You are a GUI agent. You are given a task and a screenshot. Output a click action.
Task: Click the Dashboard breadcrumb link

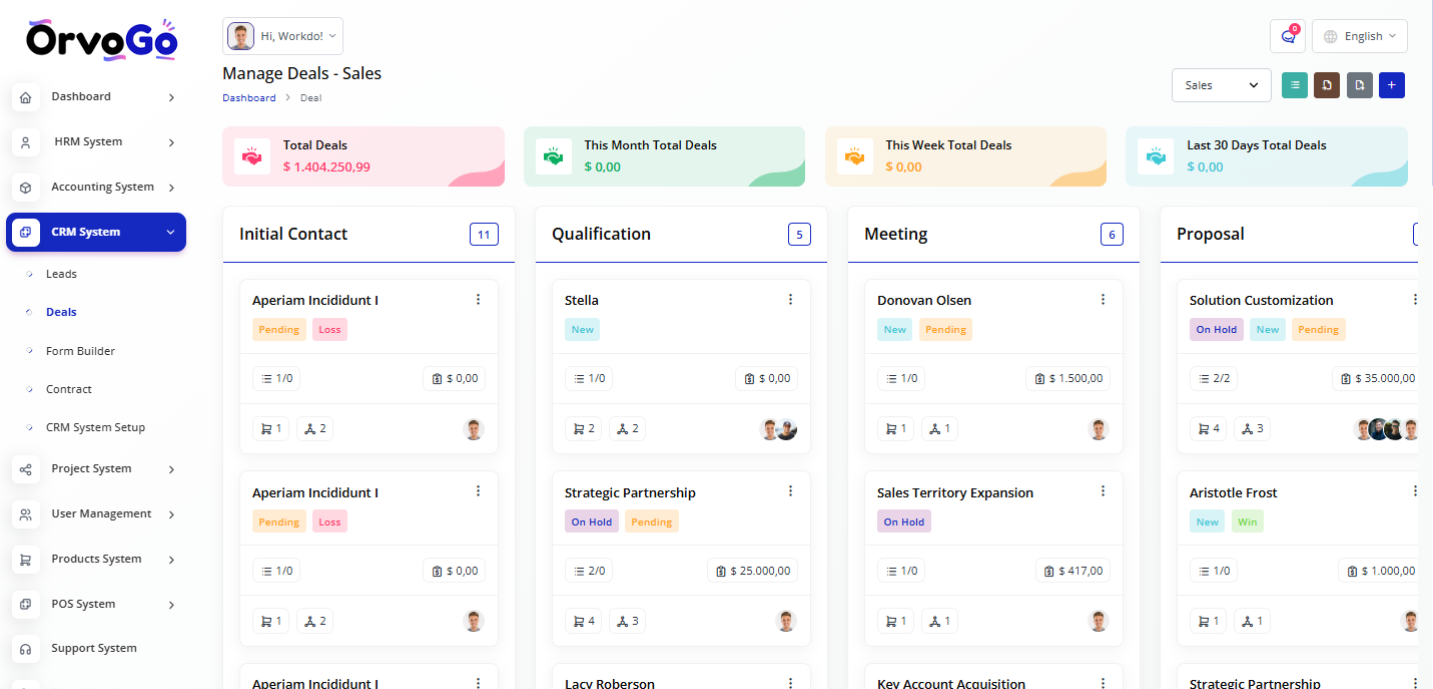point(249,98)
